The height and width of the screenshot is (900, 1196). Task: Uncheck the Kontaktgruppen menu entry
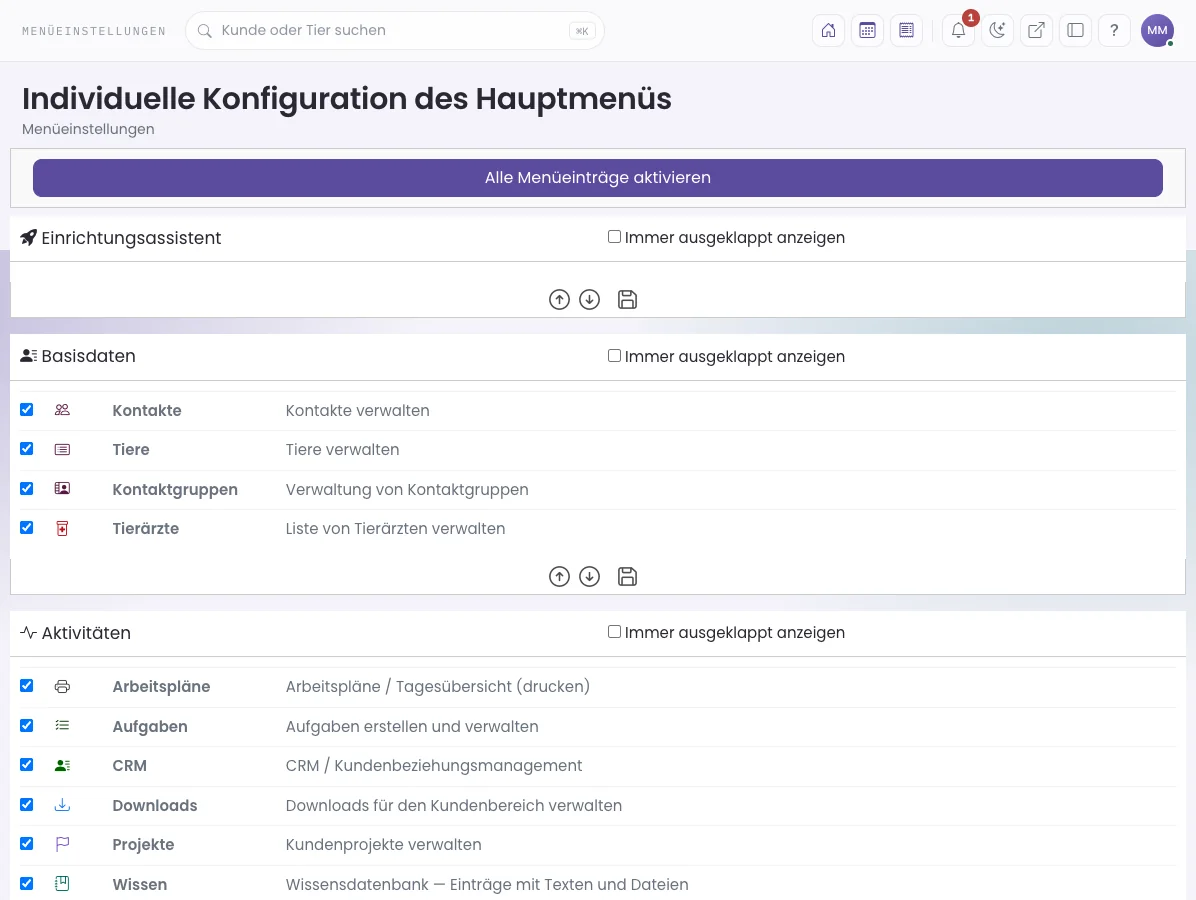click(27, 489)
